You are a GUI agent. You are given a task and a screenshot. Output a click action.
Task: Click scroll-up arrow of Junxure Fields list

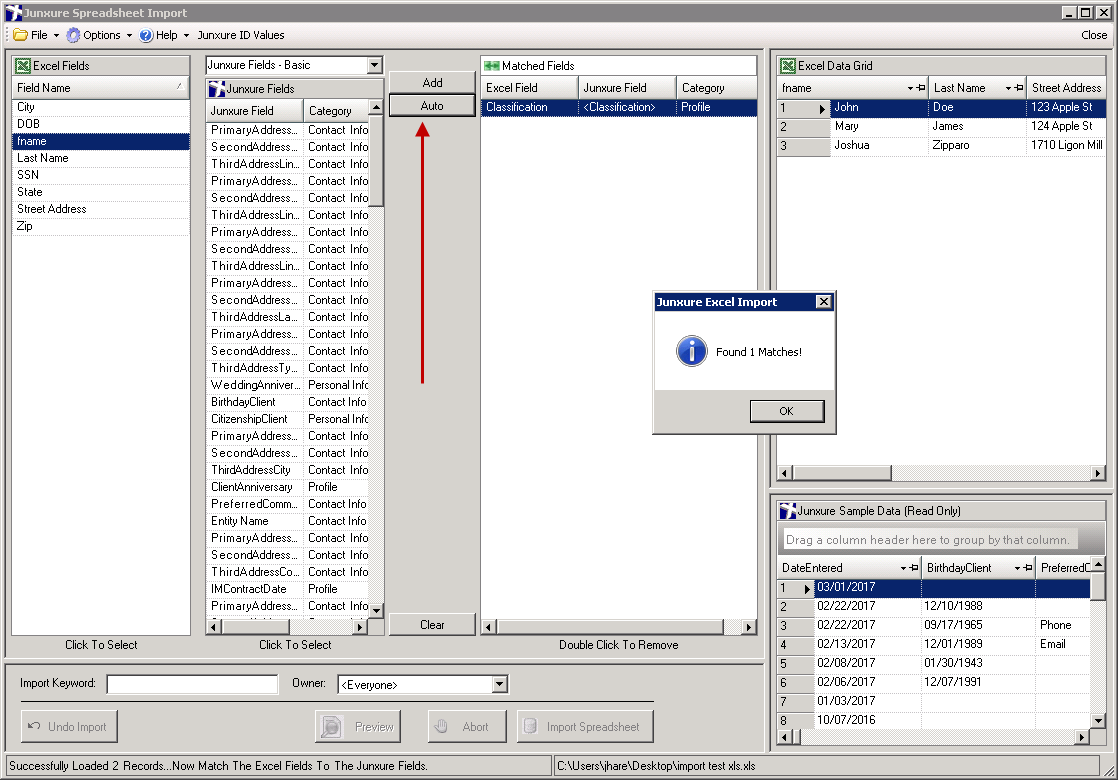376,107
